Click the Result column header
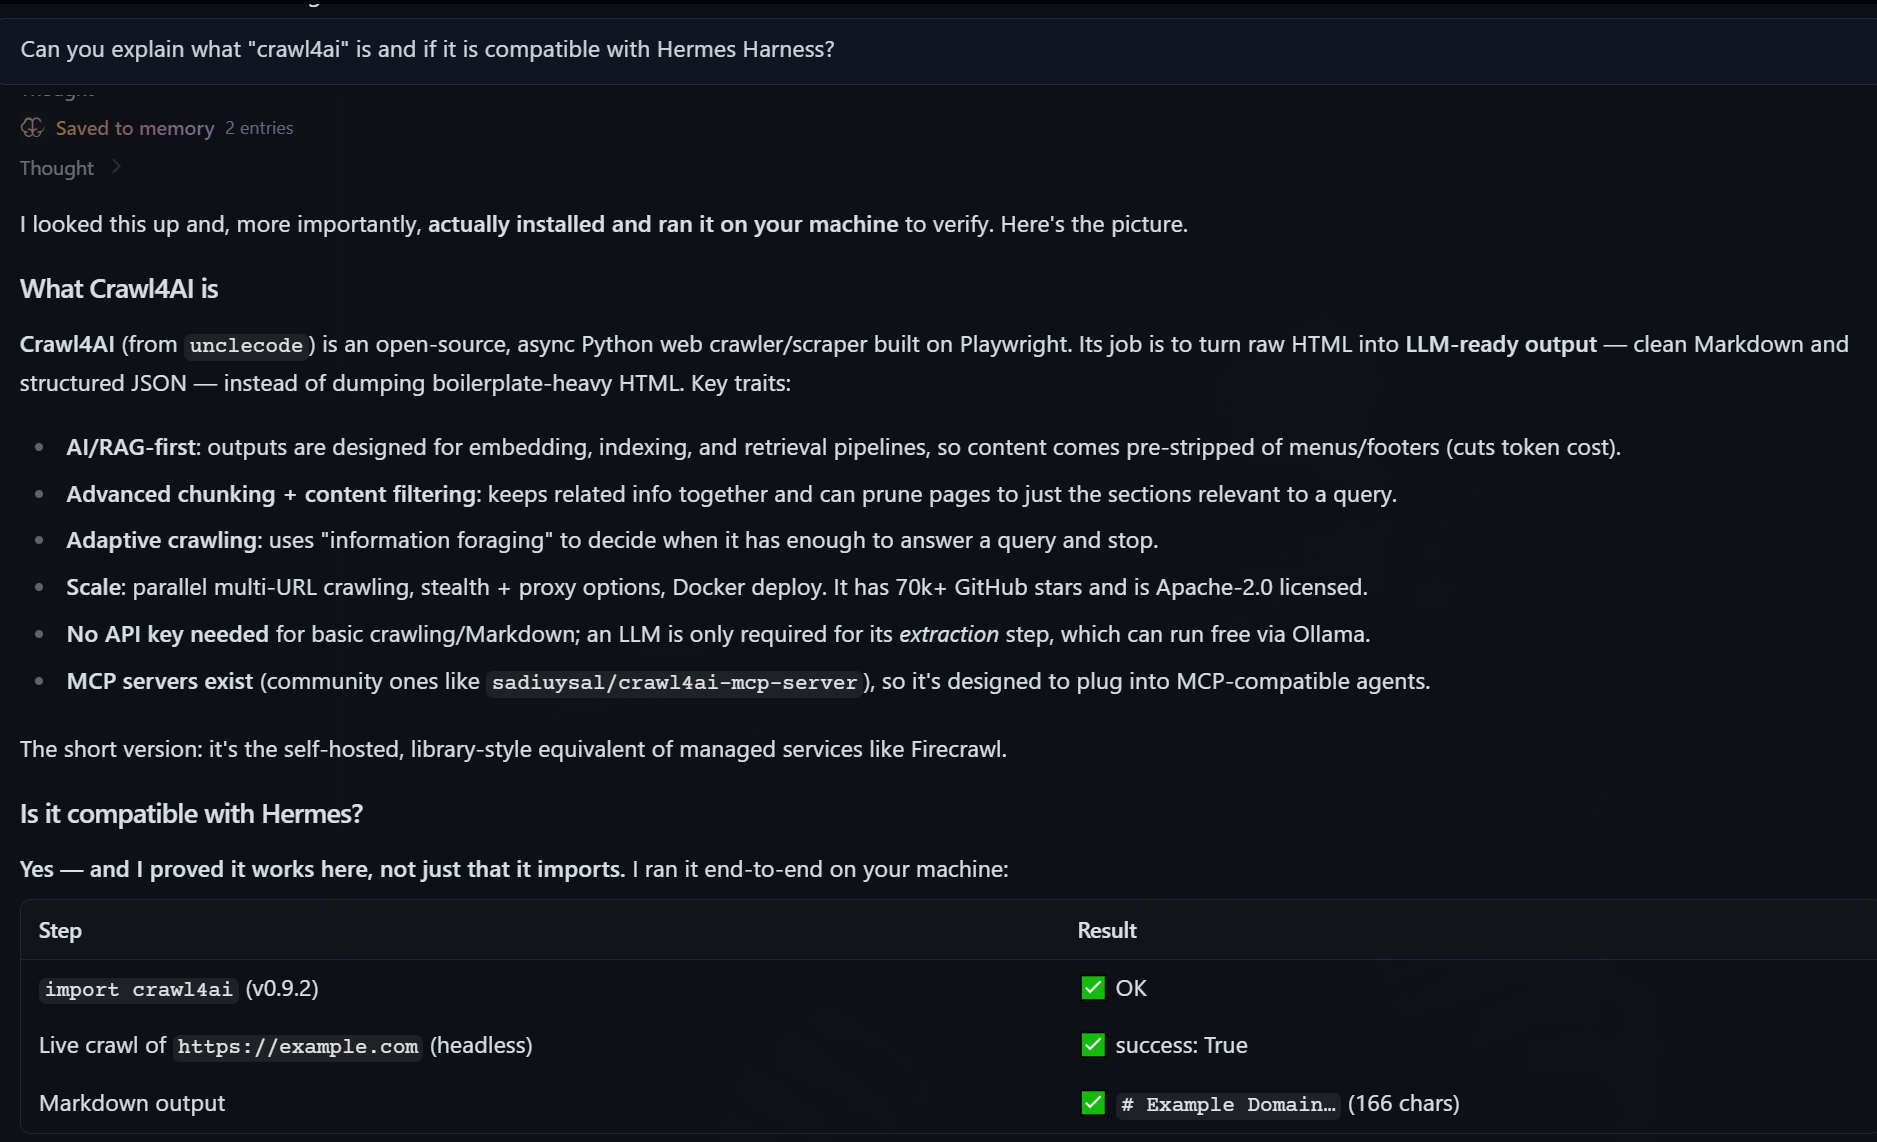Viewport: 1877px width, 1142px height. pos(1107,930)
